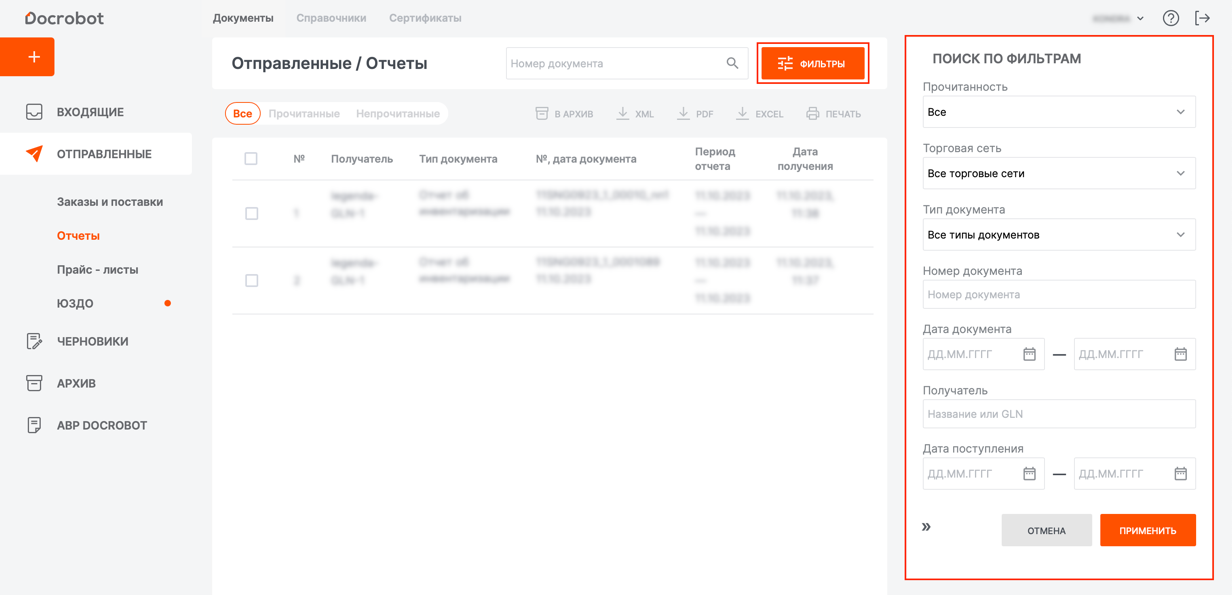Export selected documents to Excel

(x=759, y=114)
